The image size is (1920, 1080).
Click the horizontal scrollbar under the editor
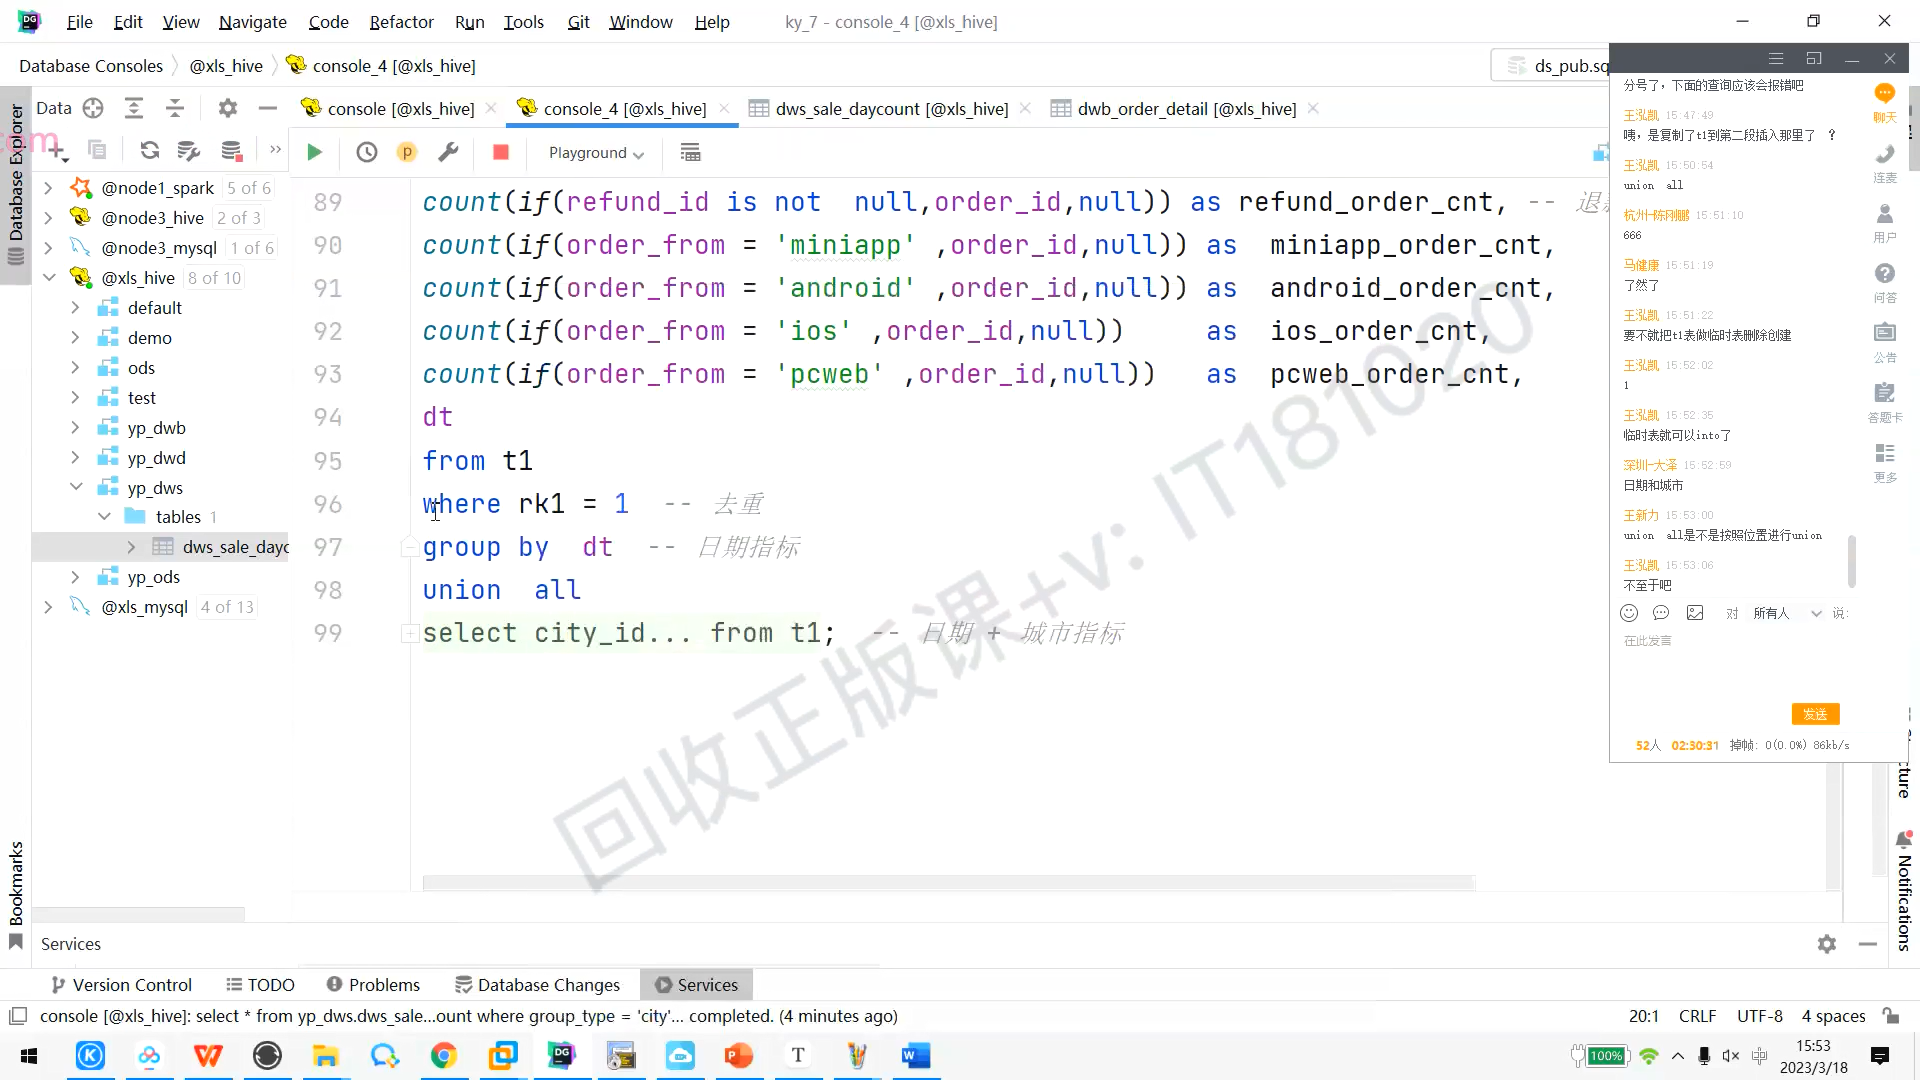948,883
